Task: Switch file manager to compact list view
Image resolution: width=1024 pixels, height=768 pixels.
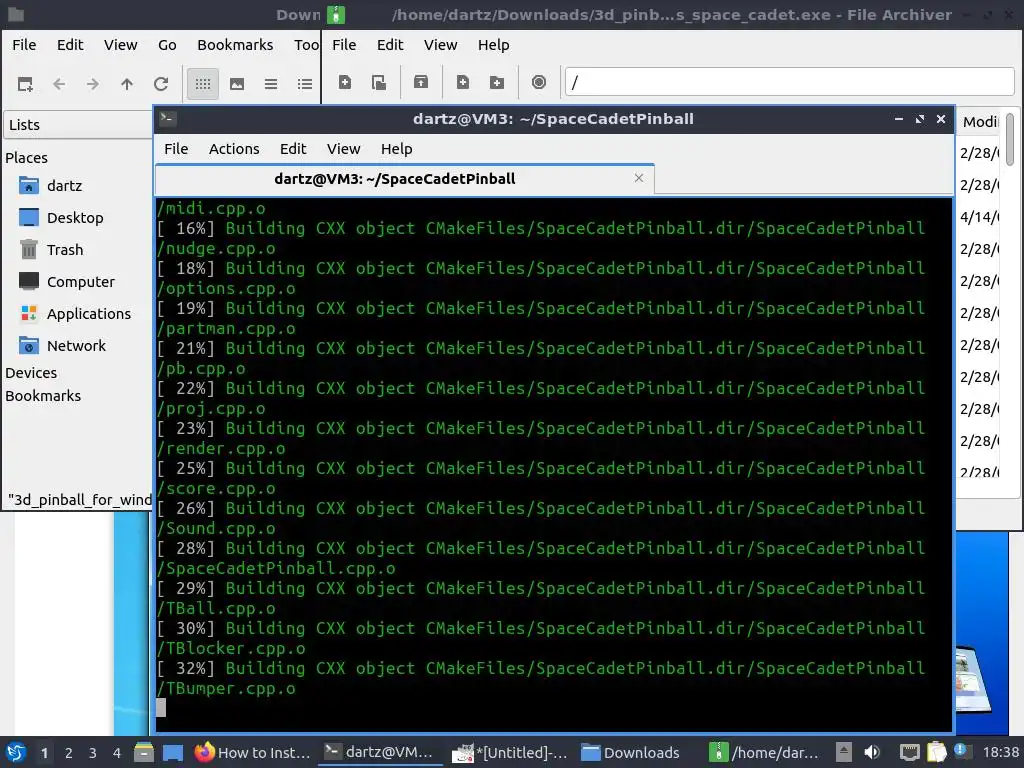Action: [270, 84]
